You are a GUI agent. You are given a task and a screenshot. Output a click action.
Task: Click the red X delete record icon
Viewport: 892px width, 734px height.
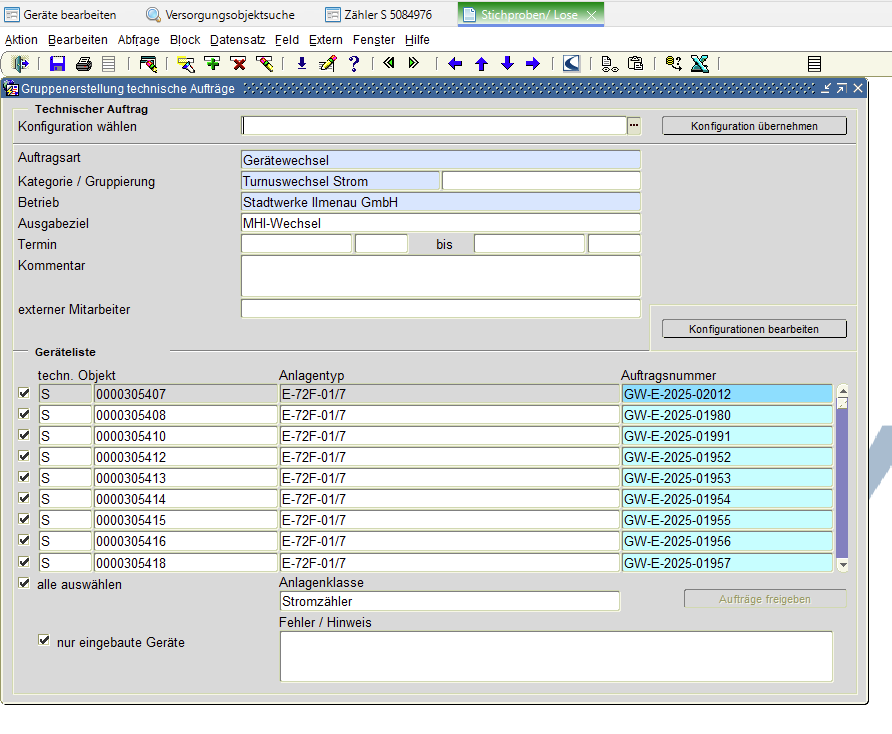coord(238,64)
